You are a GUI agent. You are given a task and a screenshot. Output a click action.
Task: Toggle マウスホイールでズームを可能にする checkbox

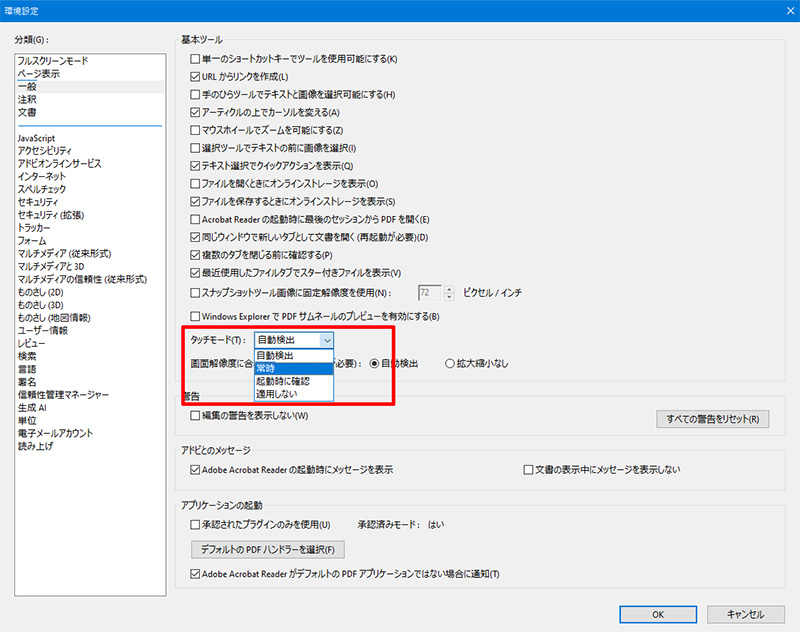[196, 130]
